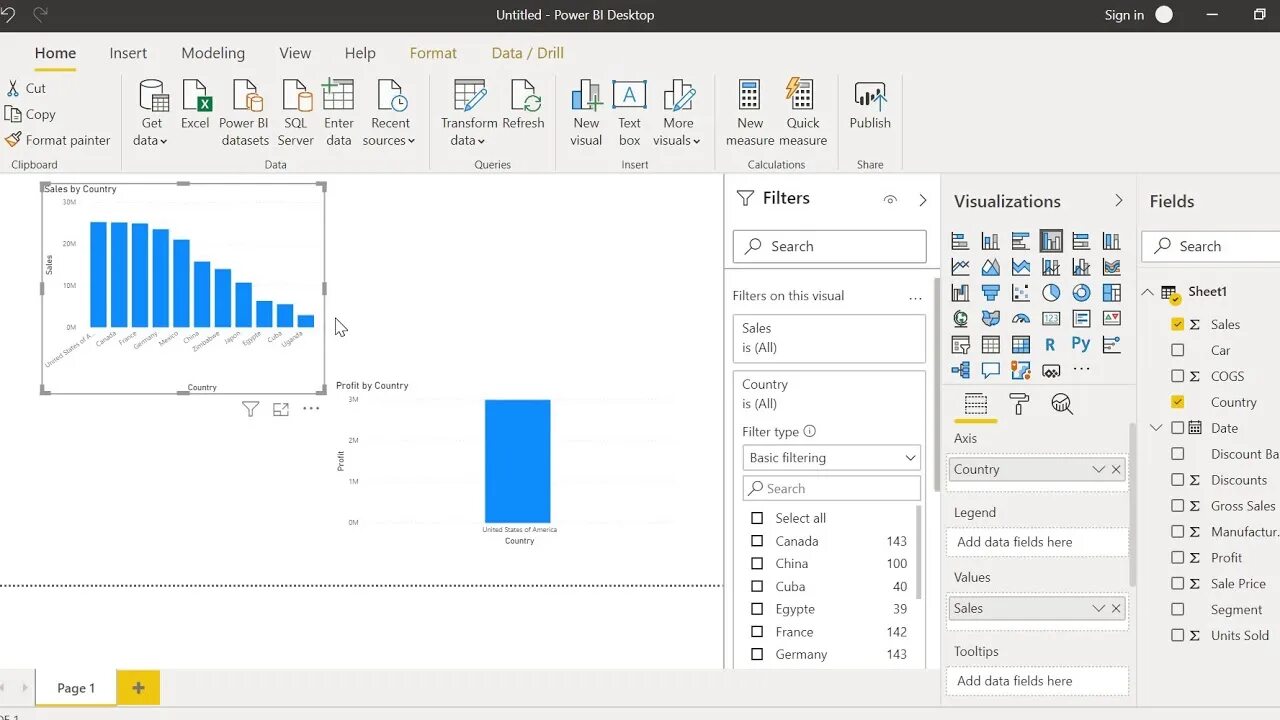Uncheck the Sales field checkbox
The height and width of the screenshot is (720, 1280).
point(1177,324)
